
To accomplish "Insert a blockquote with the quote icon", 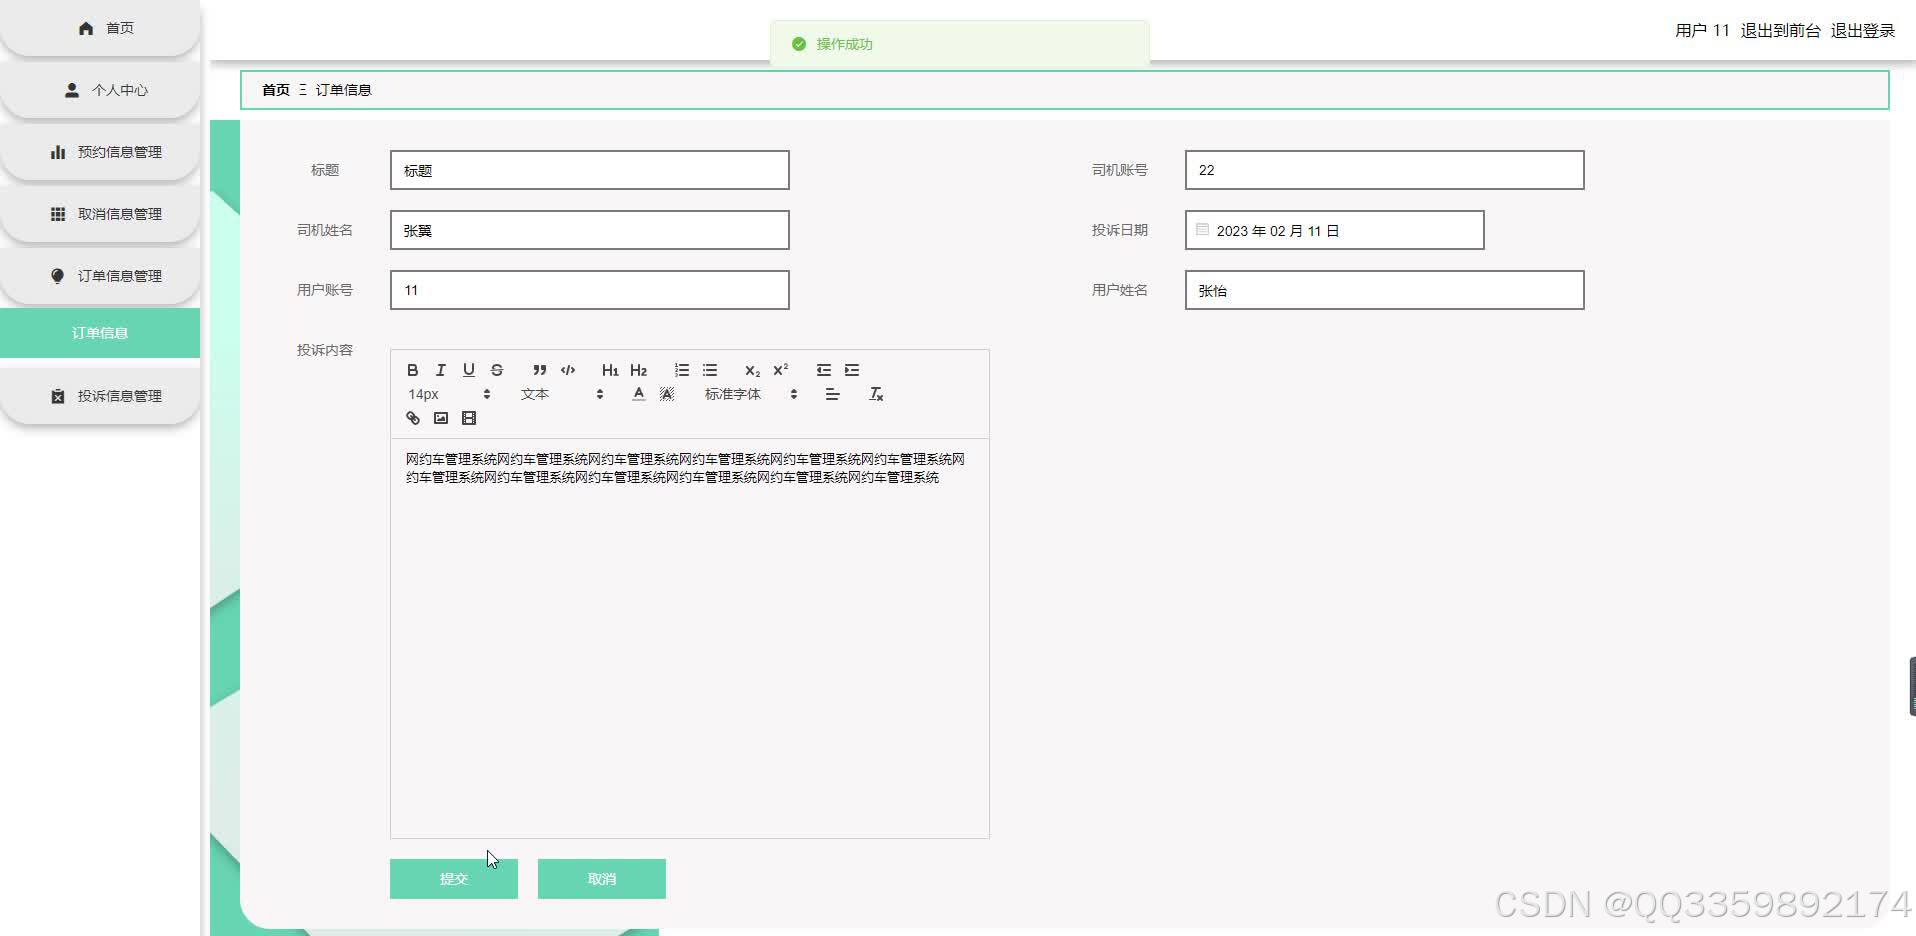I will click(540, 370).
